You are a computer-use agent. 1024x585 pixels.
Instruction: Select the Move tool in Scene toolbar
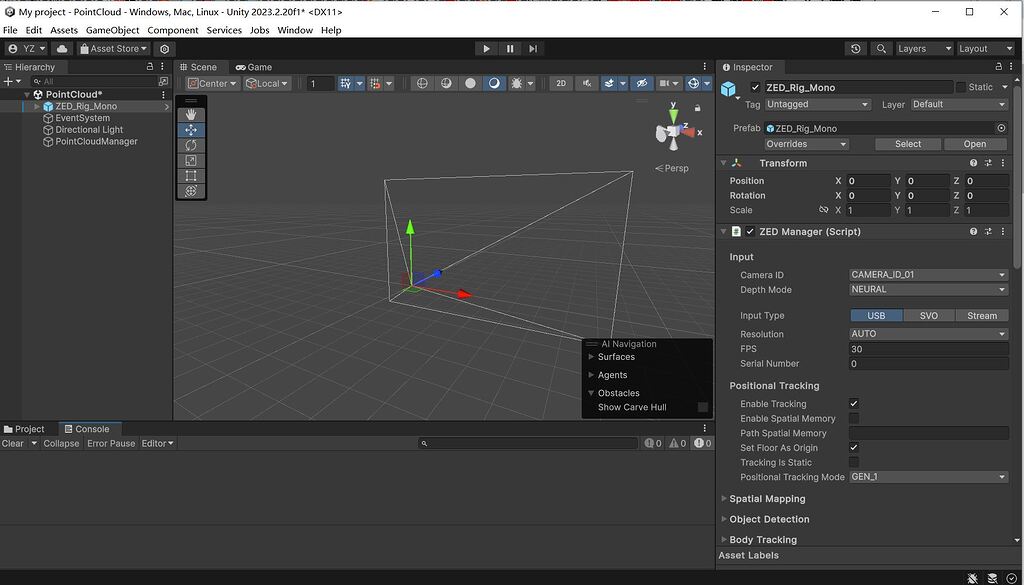click(190, 128)
